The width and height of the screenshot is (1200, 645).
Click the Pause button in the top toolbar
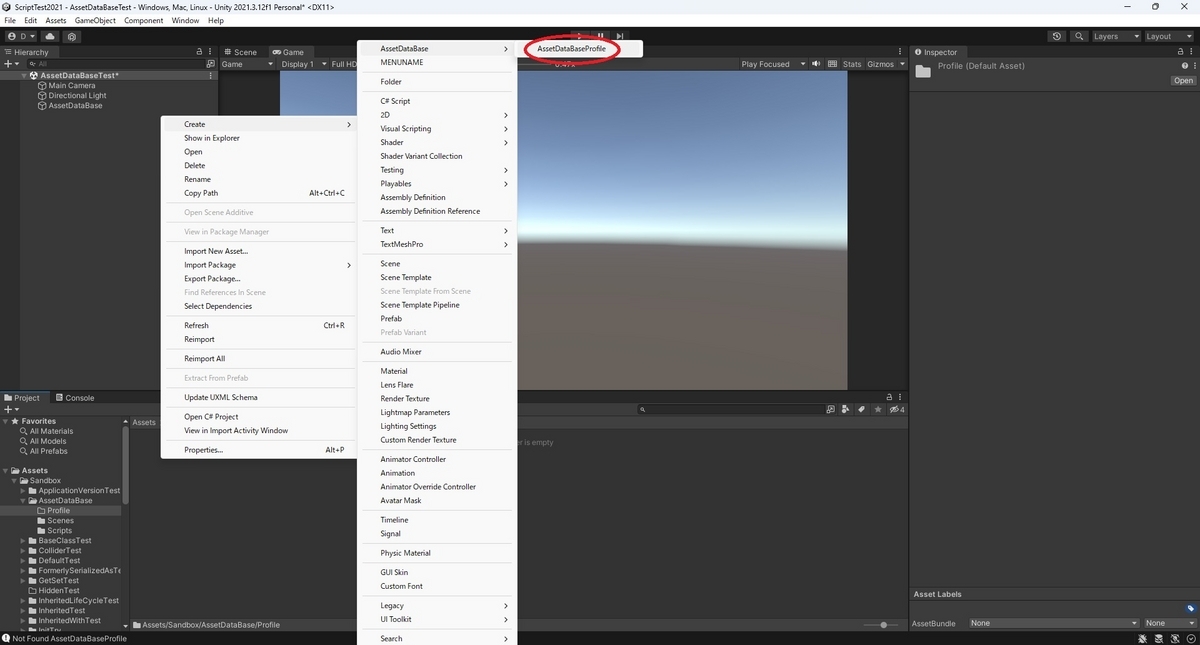(600, 34)
